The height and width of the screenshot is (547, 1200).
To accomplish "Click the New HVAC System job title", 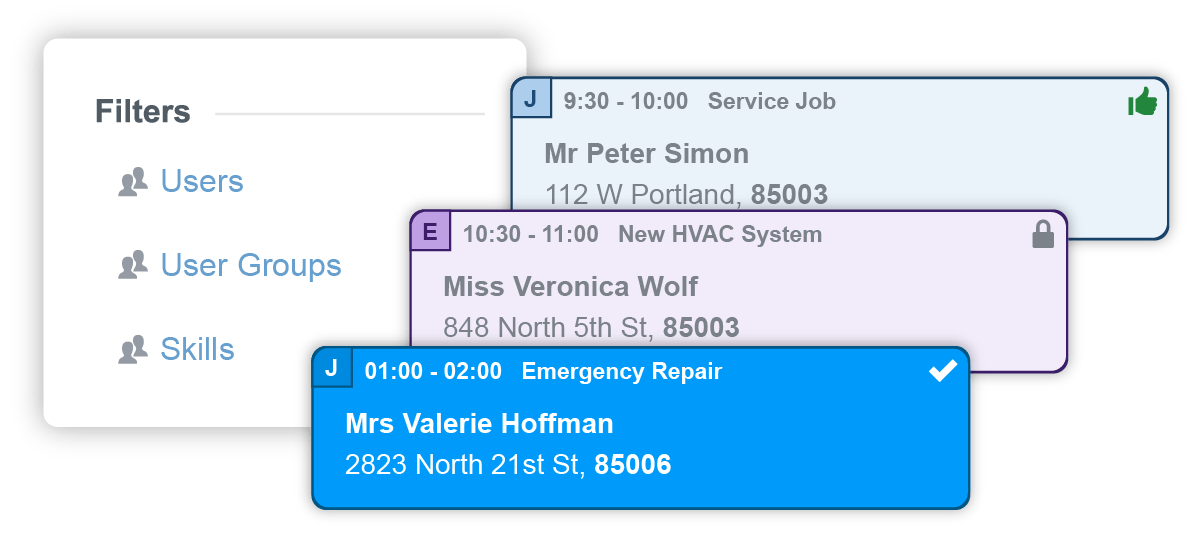I will point(720,235).
